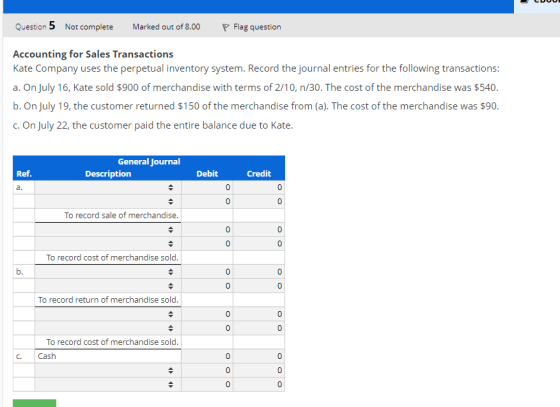Open first account dropdown in entry a

click(108, 187)
